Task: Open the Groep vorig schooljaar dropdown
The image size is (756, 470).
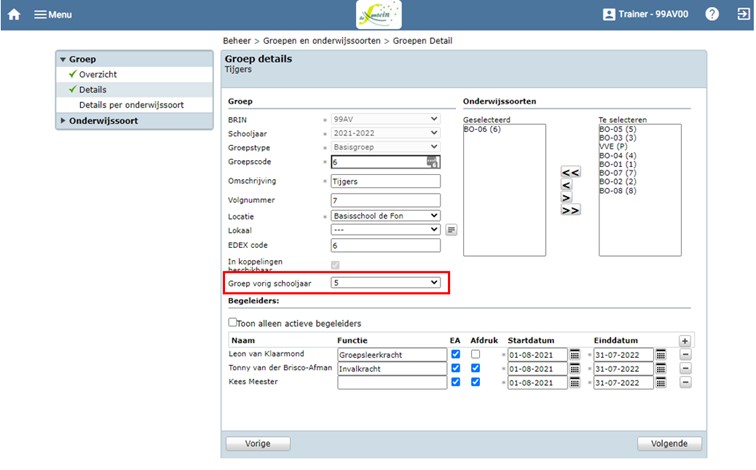Action: [385, 283]
